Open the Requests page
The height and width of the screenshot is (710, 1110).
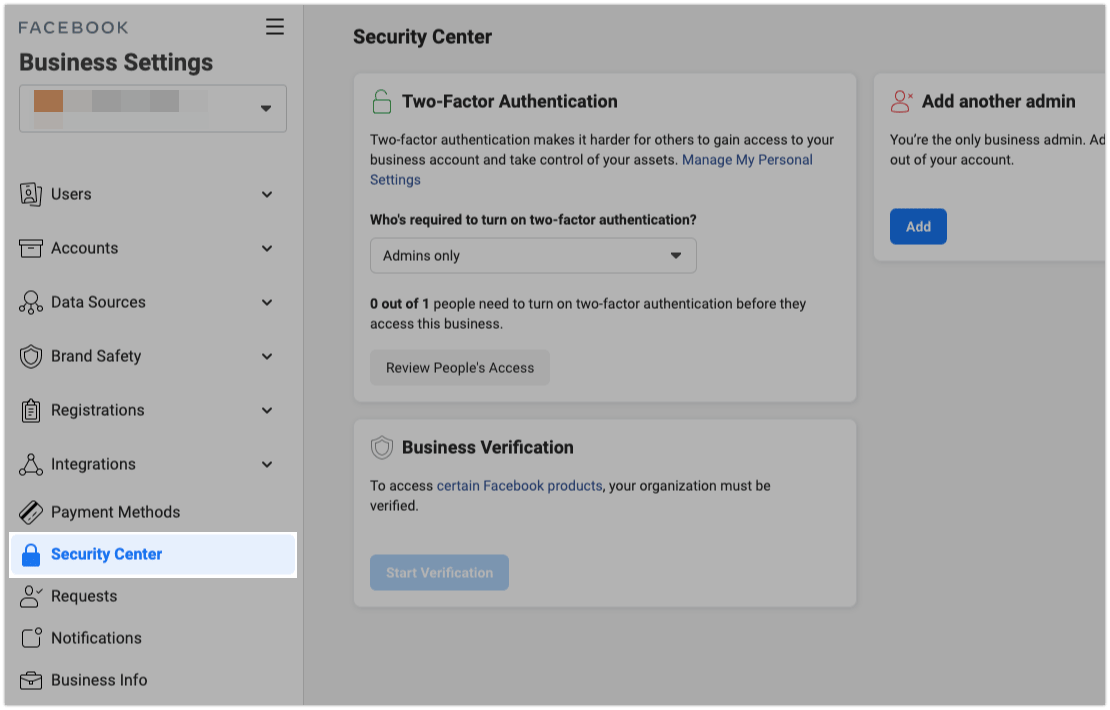tap(84, 597)
